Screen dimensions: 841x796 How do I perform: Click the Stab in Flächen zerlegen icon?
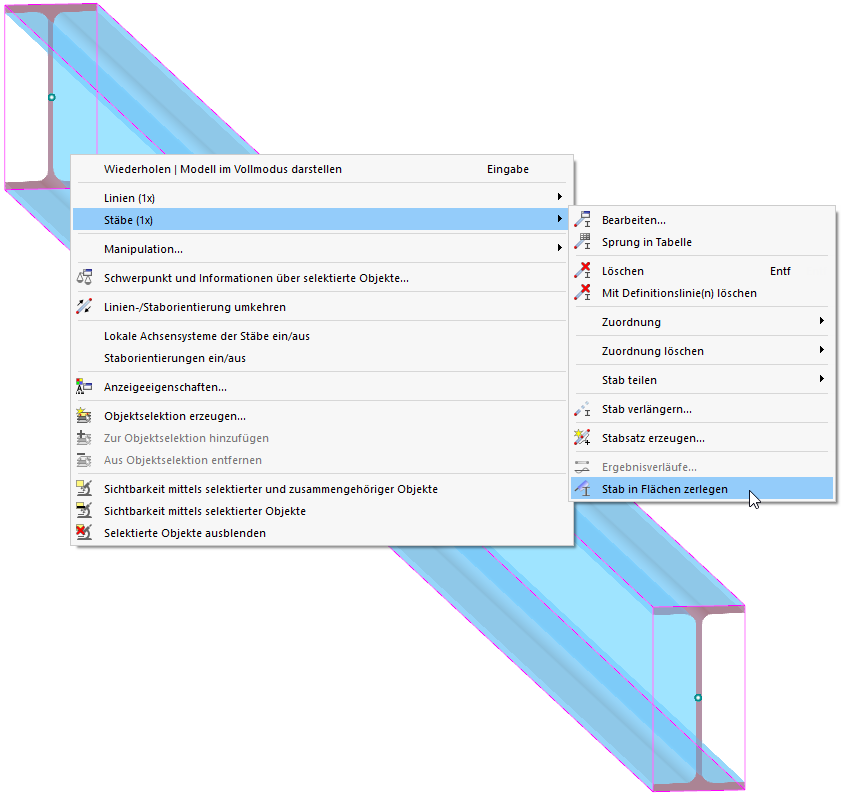tap(582, 489)
